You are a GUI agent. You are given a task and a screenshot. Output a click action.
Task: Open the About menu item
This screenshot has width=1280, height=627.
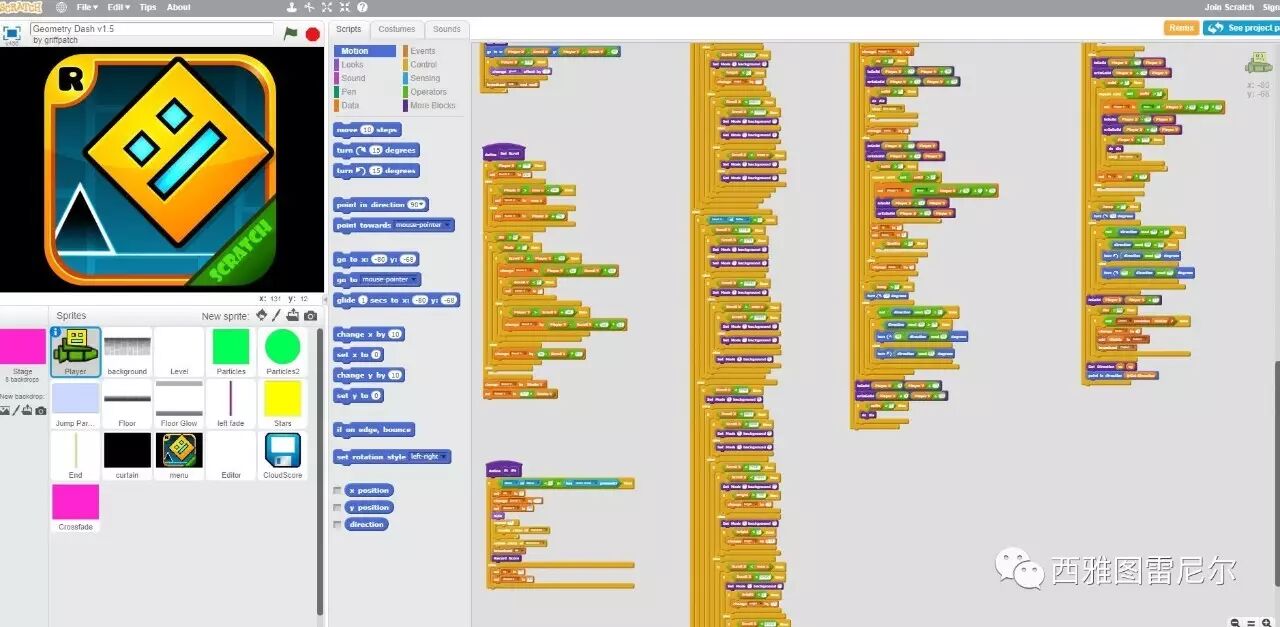(178, 7)
